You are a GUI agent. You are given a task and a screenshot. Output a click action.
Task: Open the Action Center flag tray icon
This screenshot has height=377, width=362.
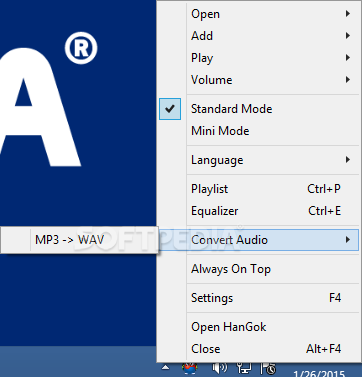(267, 369)
